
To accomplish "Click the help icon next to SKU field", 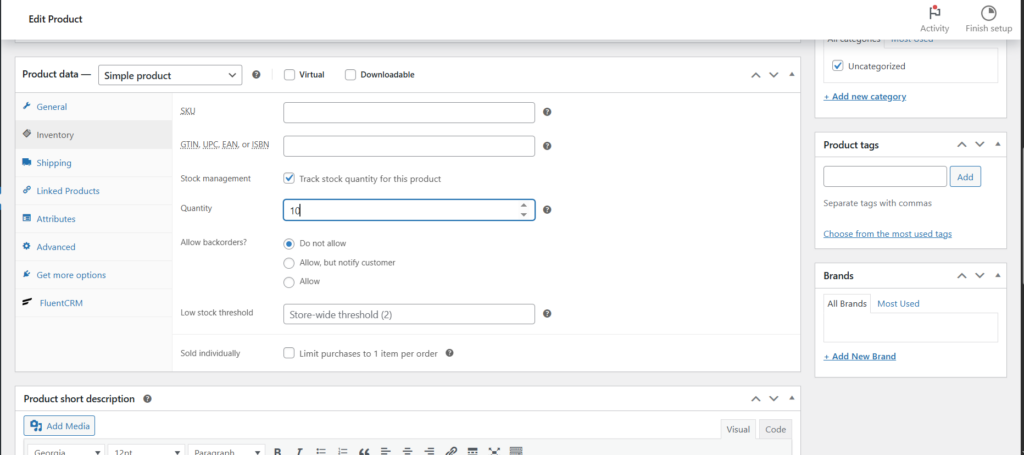I will 547,113.
